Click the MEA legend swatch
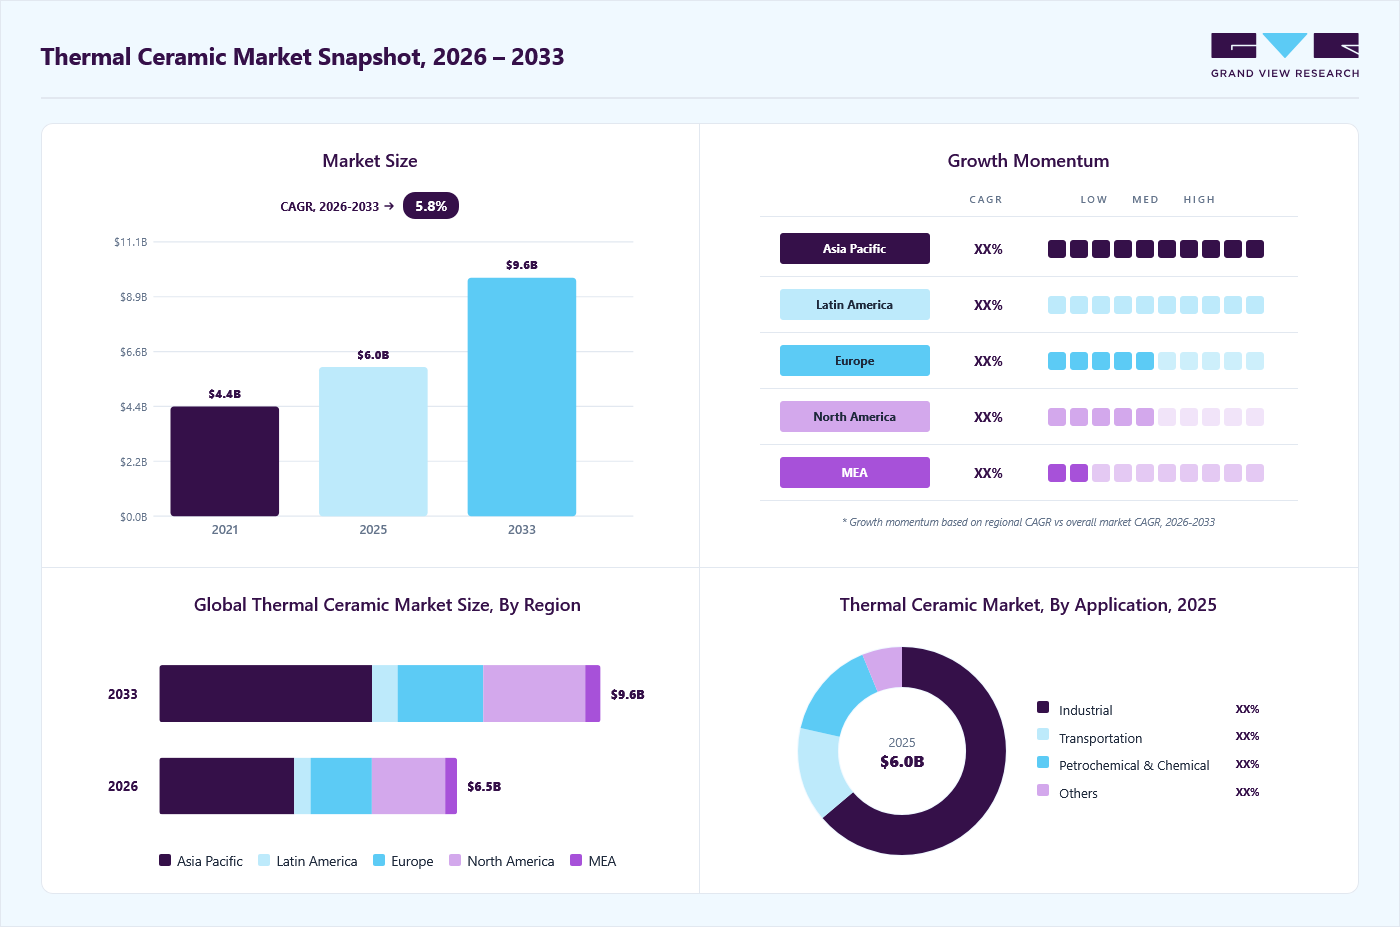Viewport: 1400px width, 927px height. [x=576, y=860]
